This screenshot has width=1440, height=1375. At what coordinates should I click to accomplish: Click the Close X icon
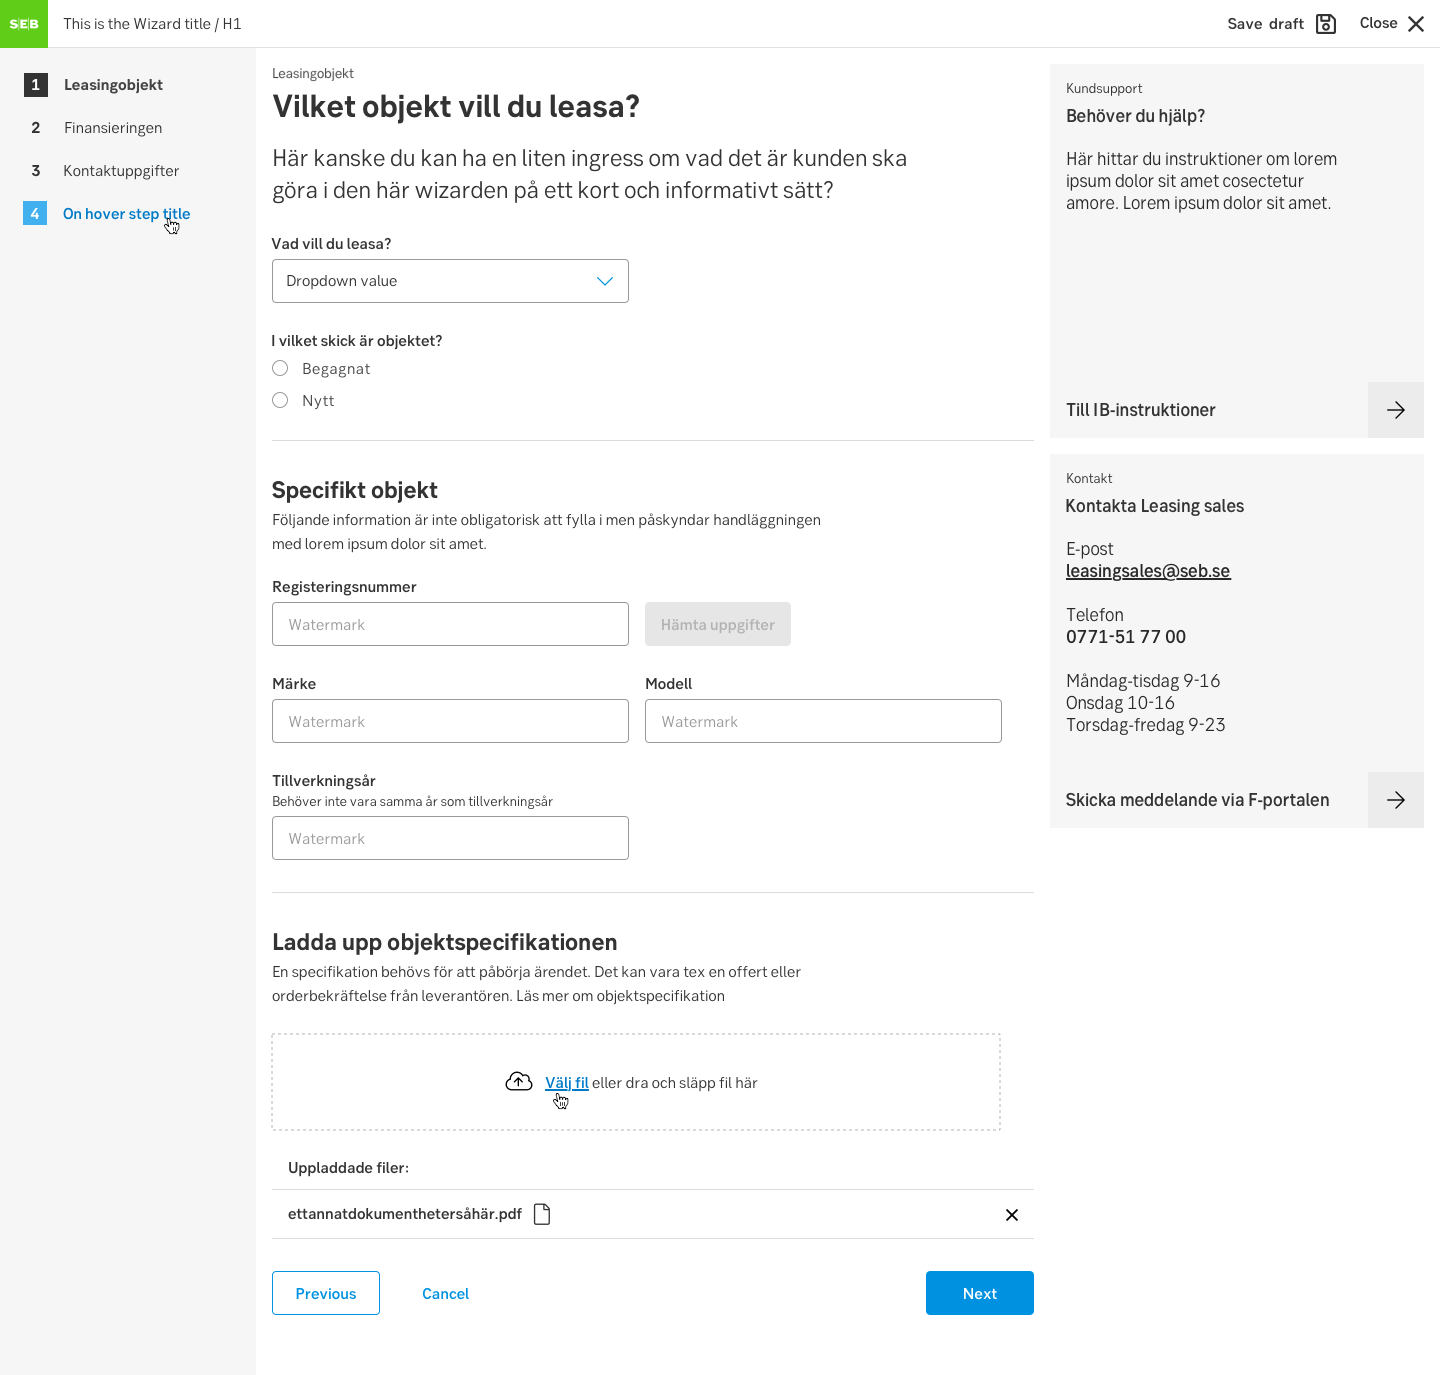coord(1416,24)
